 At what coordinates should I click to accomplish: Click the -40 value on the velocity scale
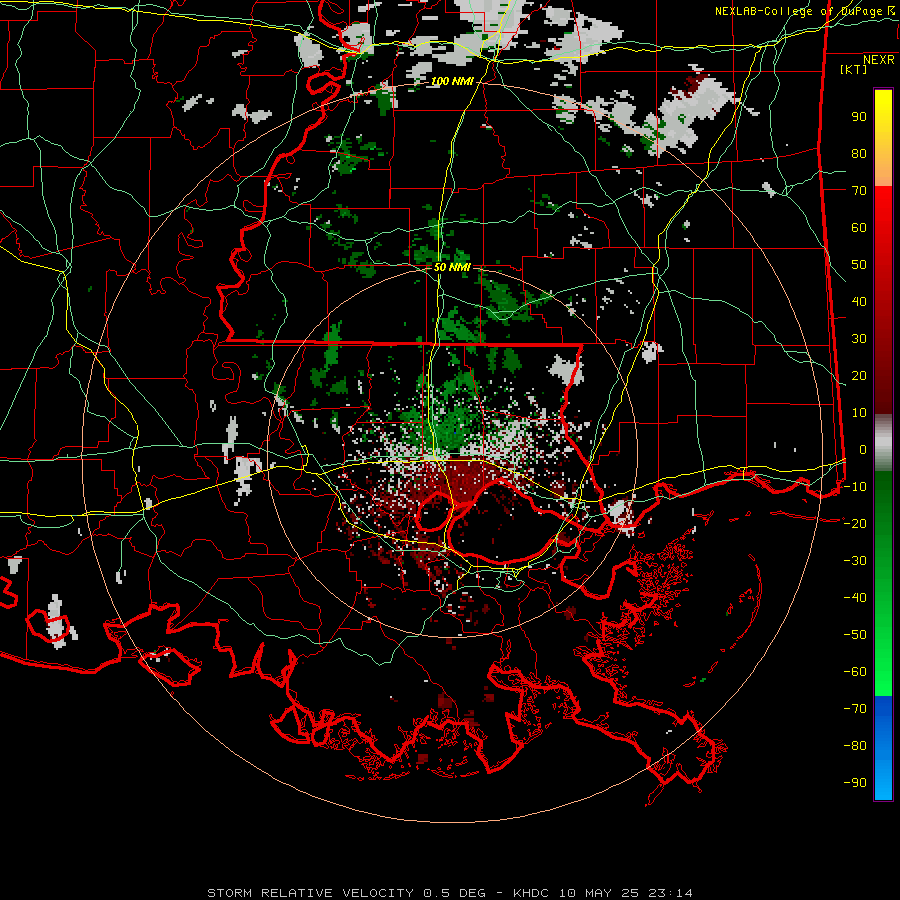click(x=855, y=598)
